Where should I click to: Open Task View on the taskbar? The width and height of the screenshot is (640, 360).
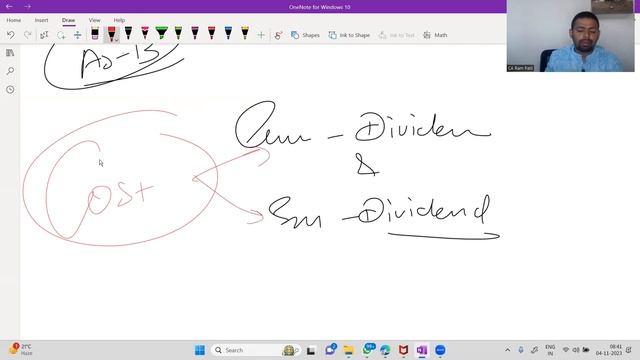(311, 350)
